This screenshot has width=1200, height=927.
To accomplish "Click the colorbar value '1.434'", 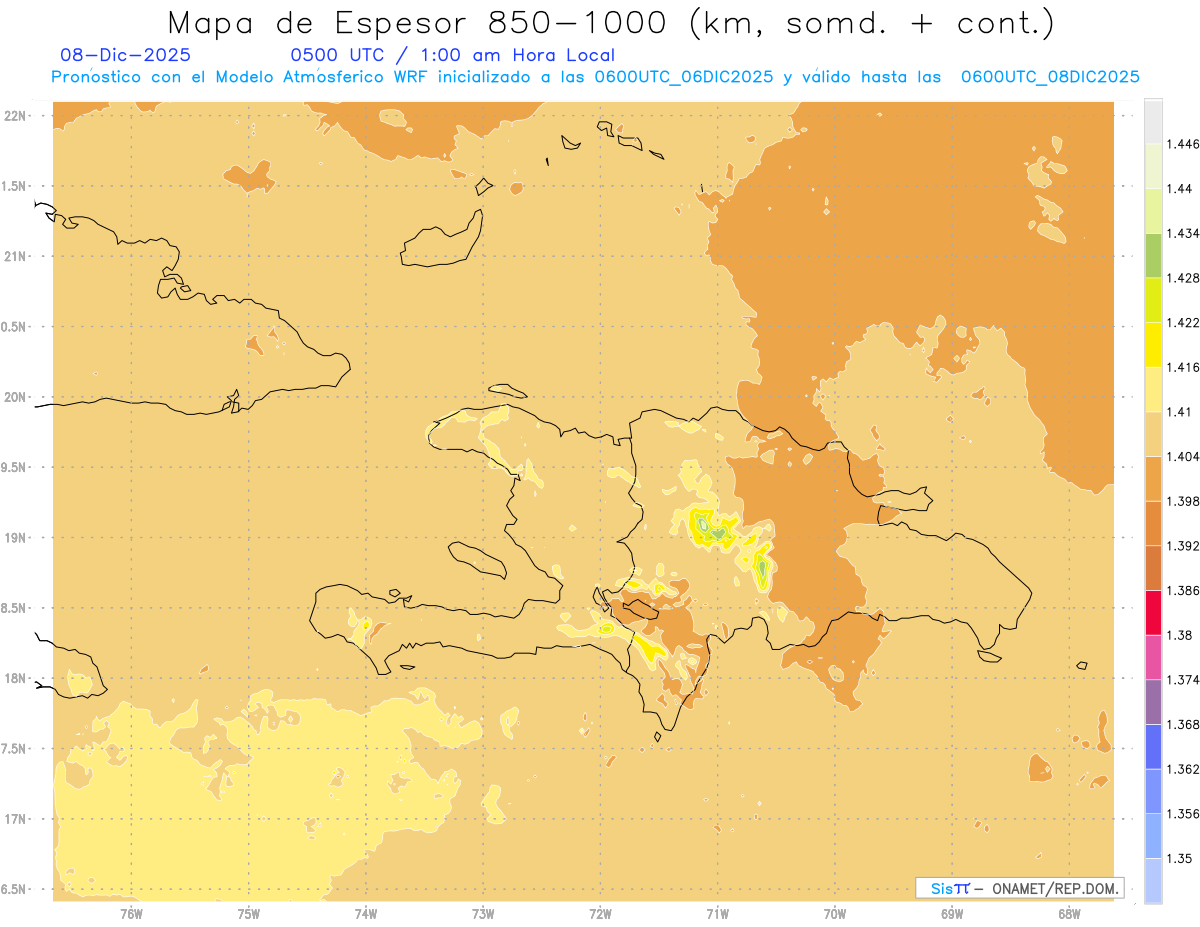I will [x=1183, y=233].
